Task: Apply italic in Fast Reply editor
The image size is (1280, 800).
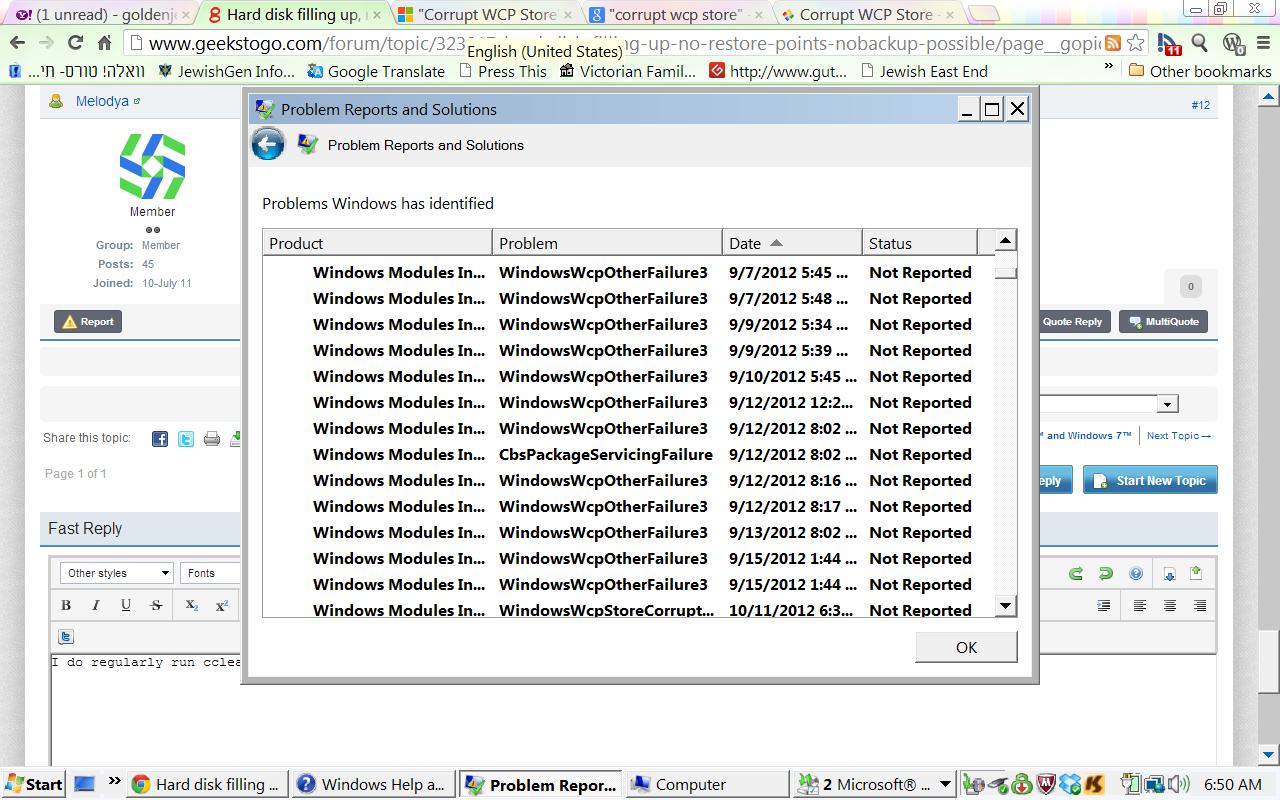Action: coord(96,605)
